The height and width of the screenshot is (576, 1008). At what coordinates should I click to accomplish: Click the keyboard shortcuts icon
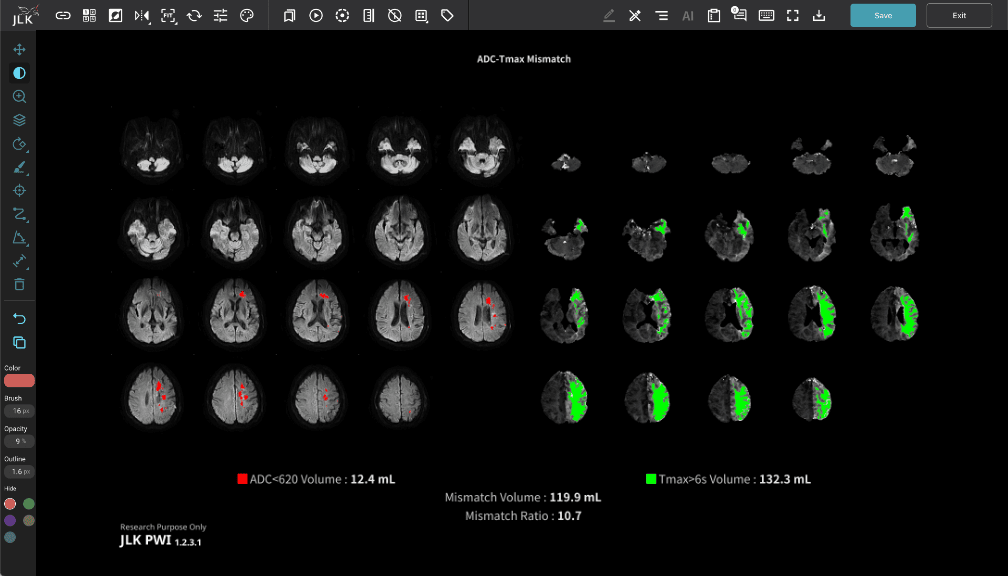point(766,16)
